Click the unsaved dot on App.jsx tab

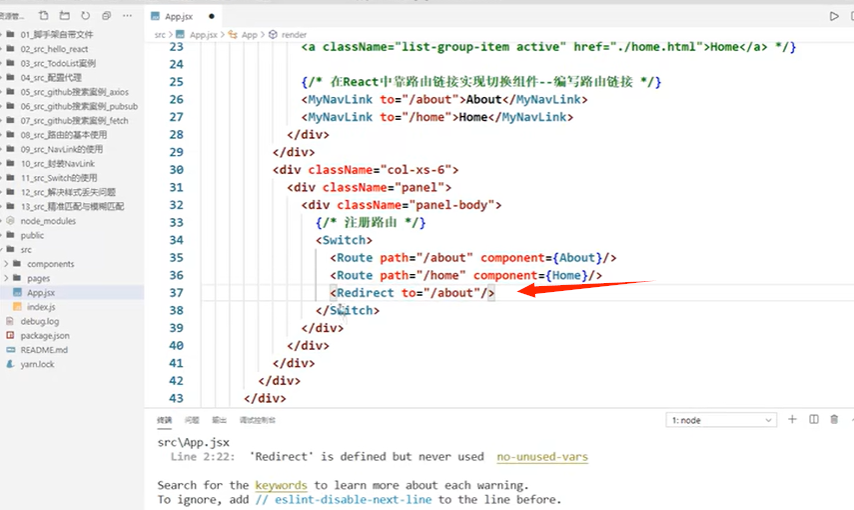212,16
